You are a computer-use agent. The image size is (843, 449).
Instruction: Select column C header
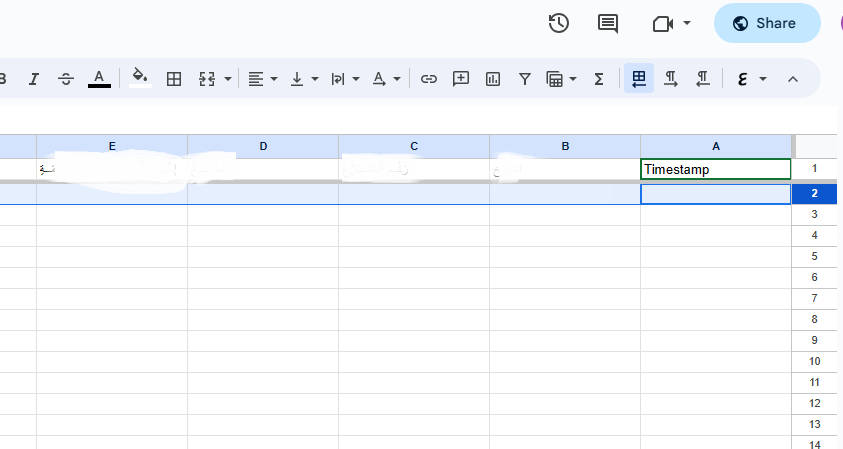click(x=414, y=146)
